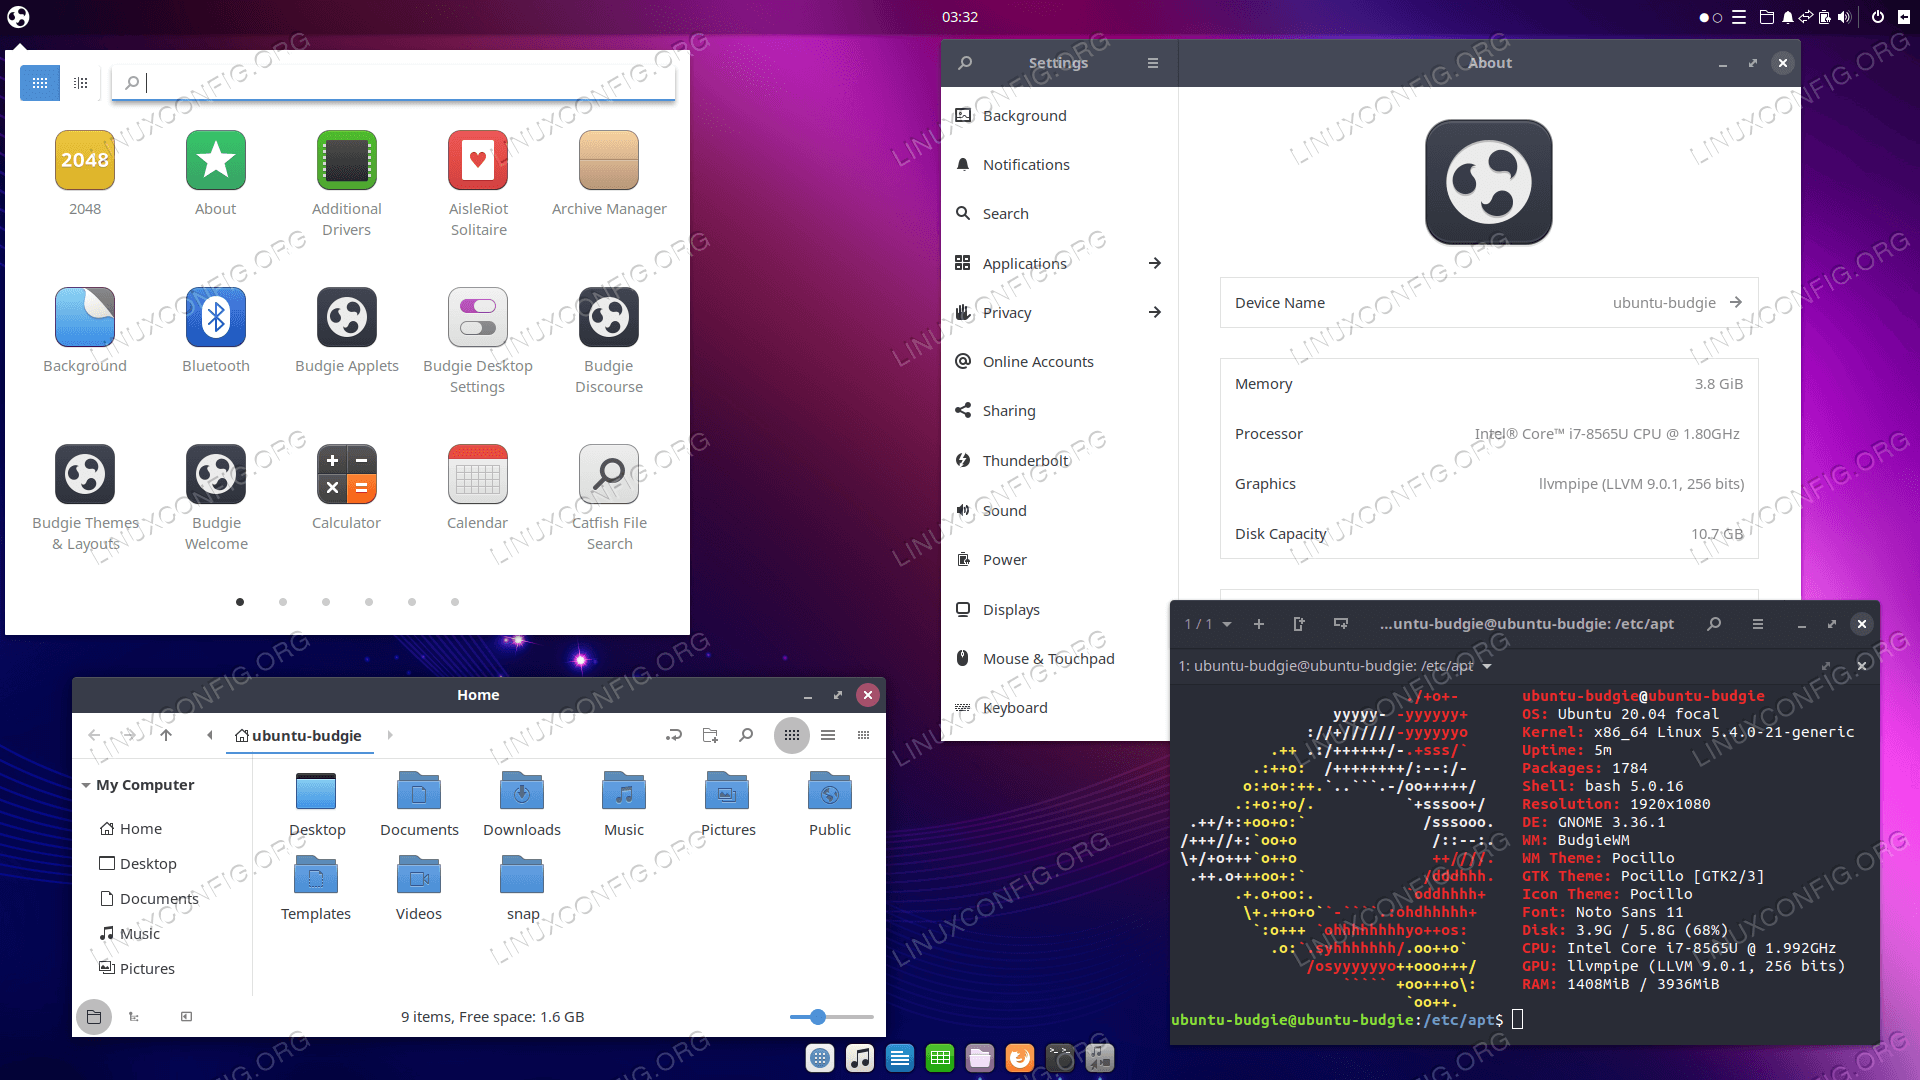This screenshot has width=1920, height=1080.
Task: Launch the 2048 game from the app menu
Action: coord(85,173)
